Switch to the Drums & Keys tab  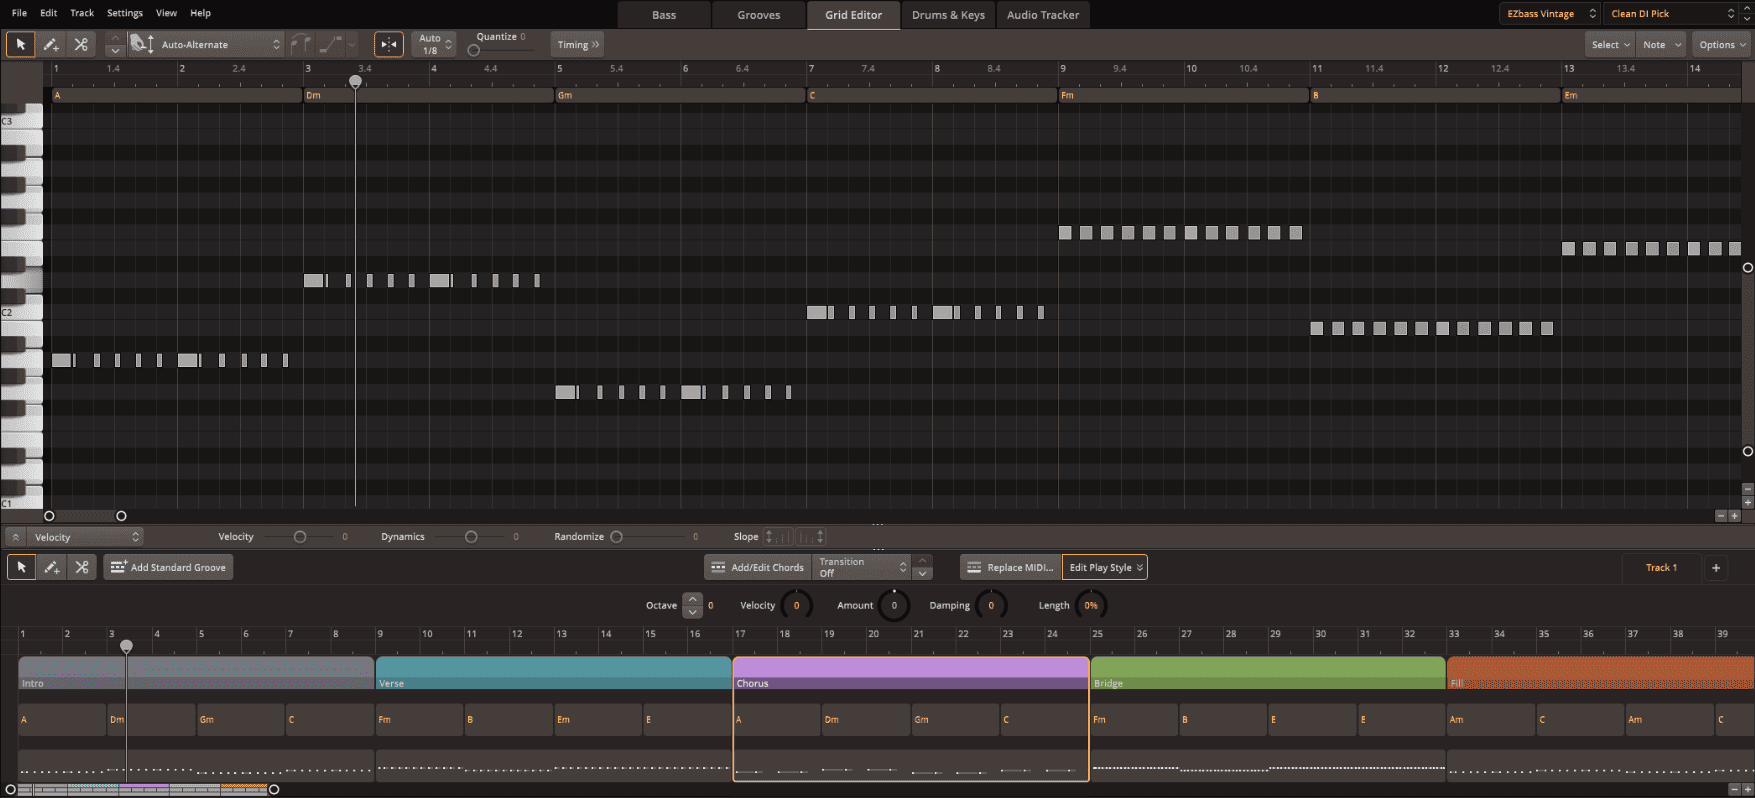948,15
